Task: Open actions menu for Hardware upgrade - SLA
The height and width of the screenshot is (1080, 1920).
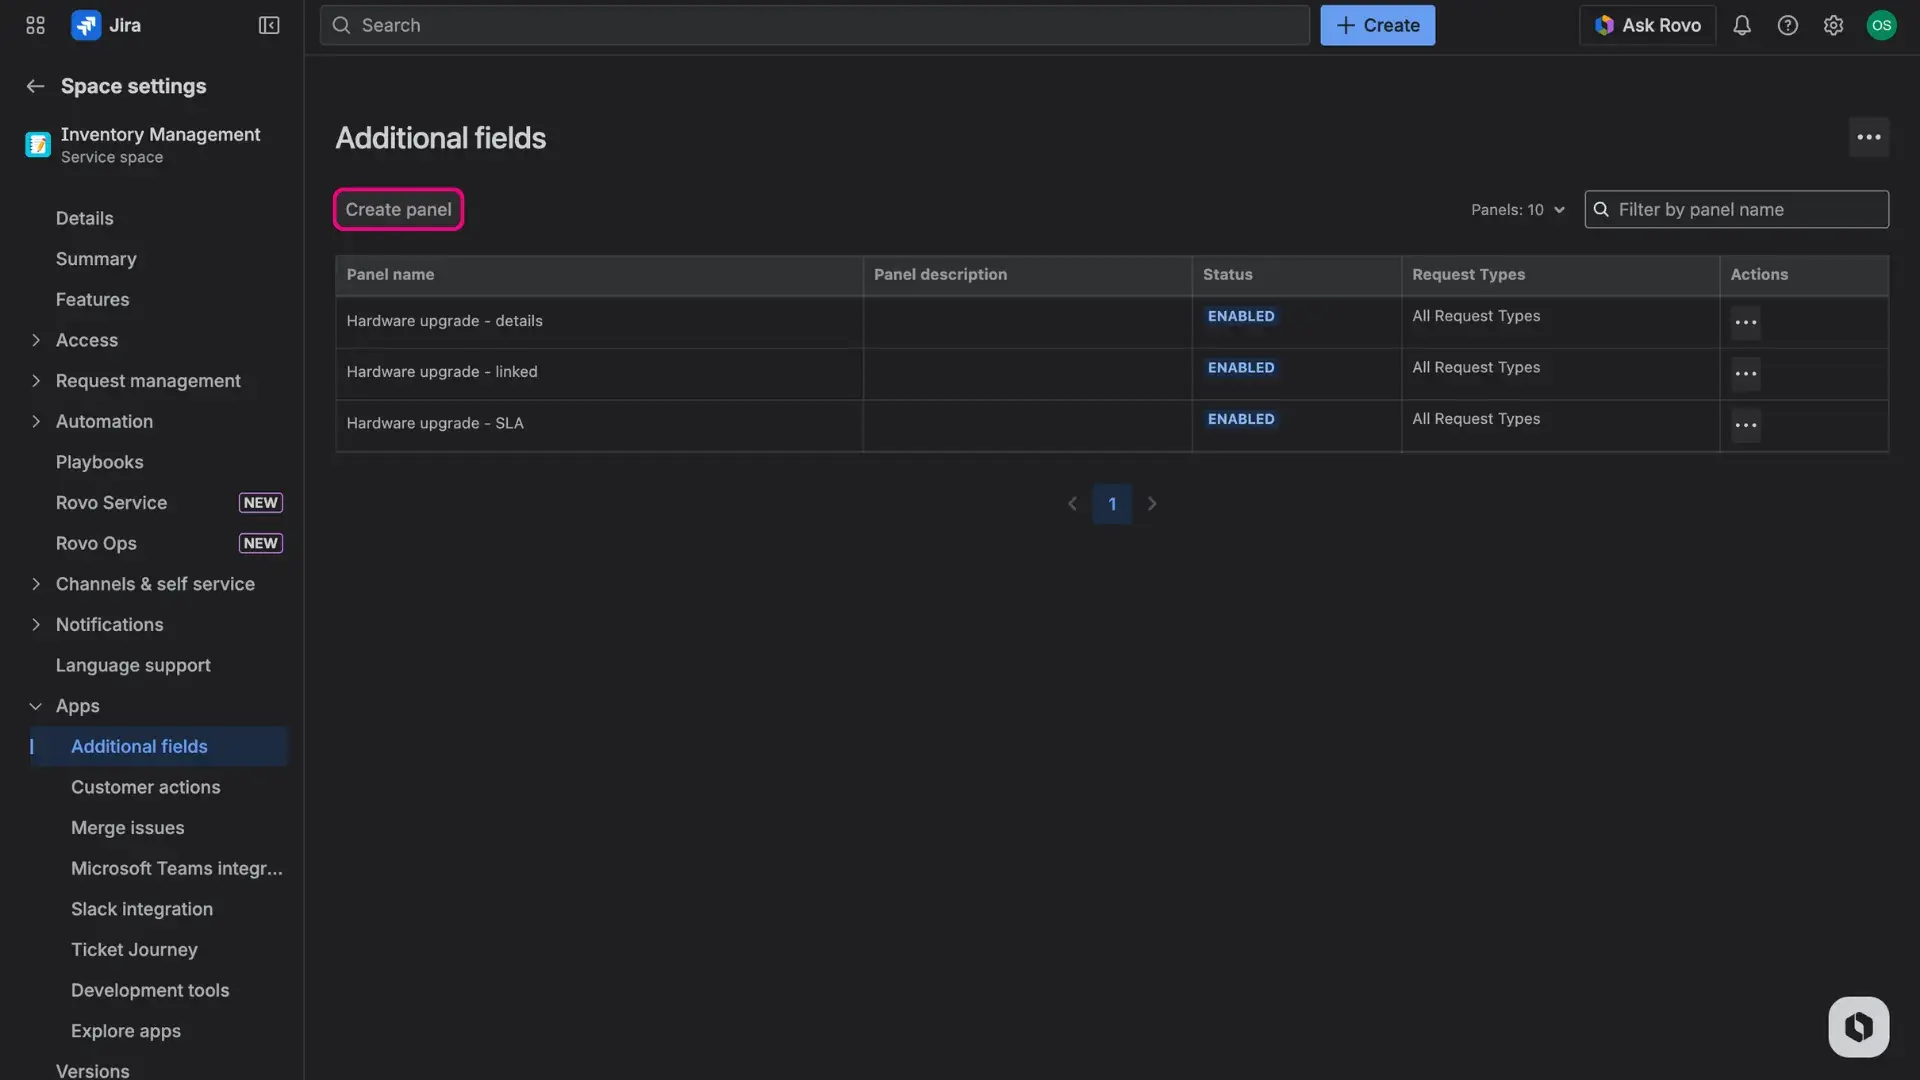Action: tap(1745, 425)
